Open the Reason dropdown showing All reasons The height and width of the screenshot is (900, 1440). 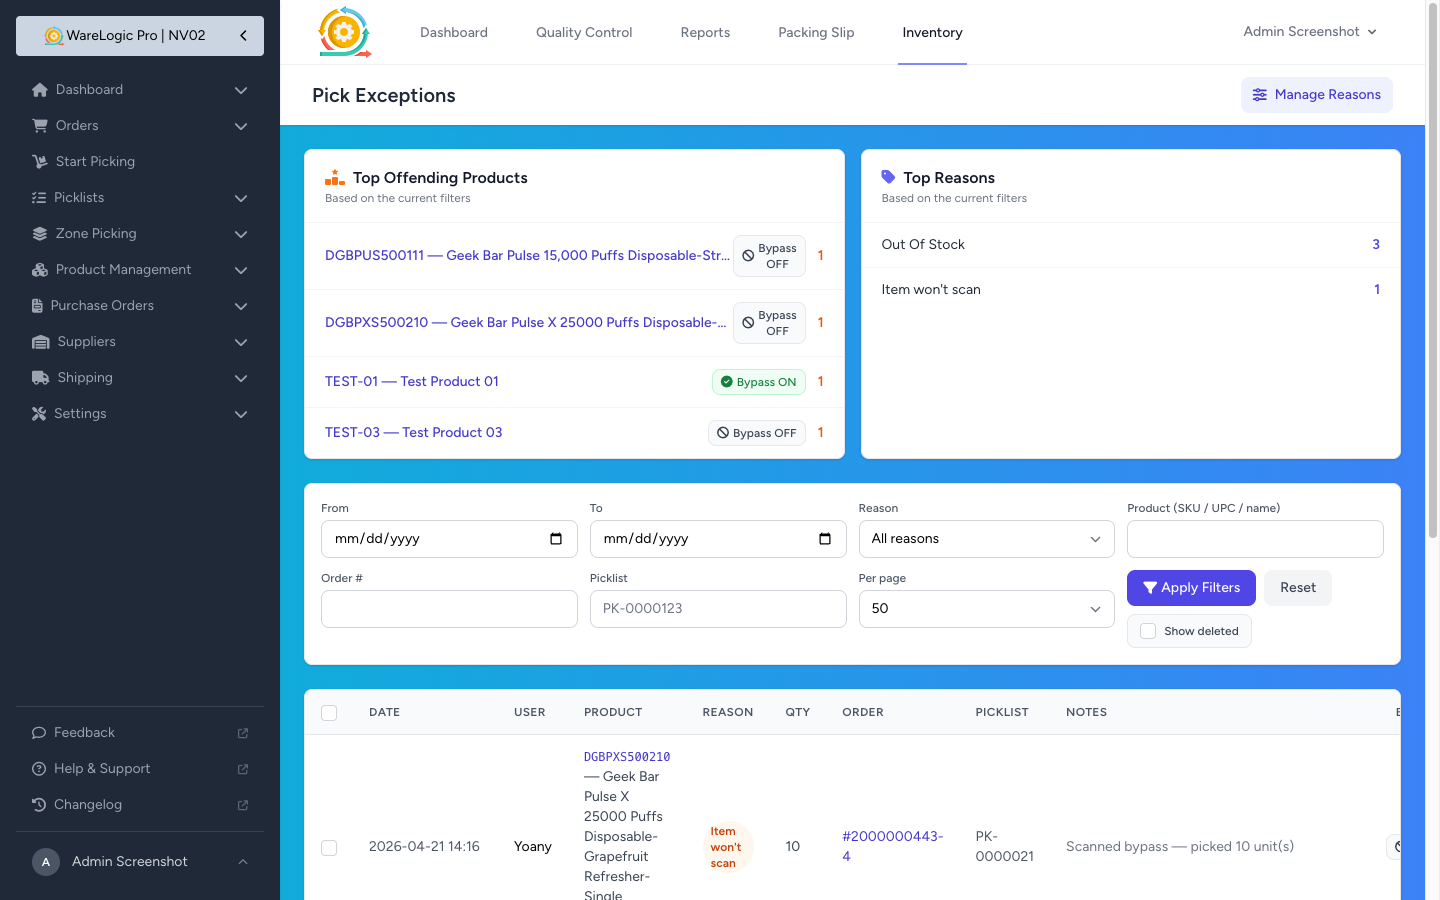click(986, 539)
